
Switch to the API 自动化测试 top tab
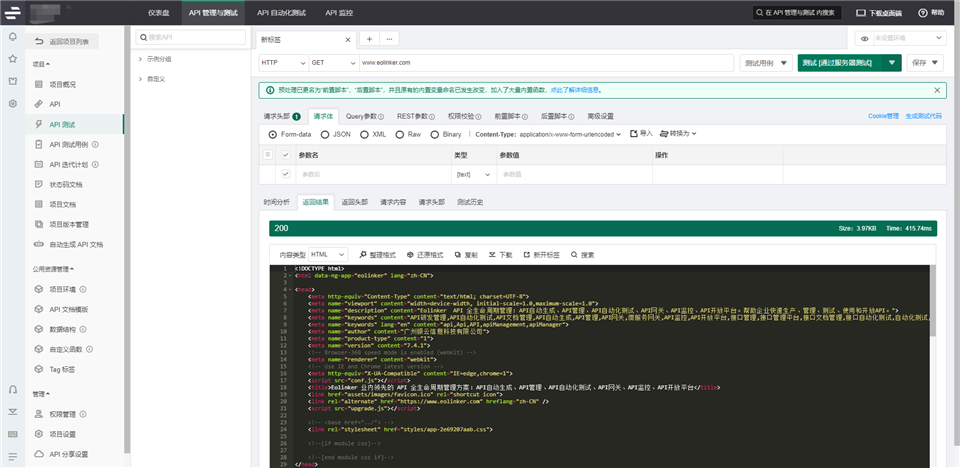point(282,12)
